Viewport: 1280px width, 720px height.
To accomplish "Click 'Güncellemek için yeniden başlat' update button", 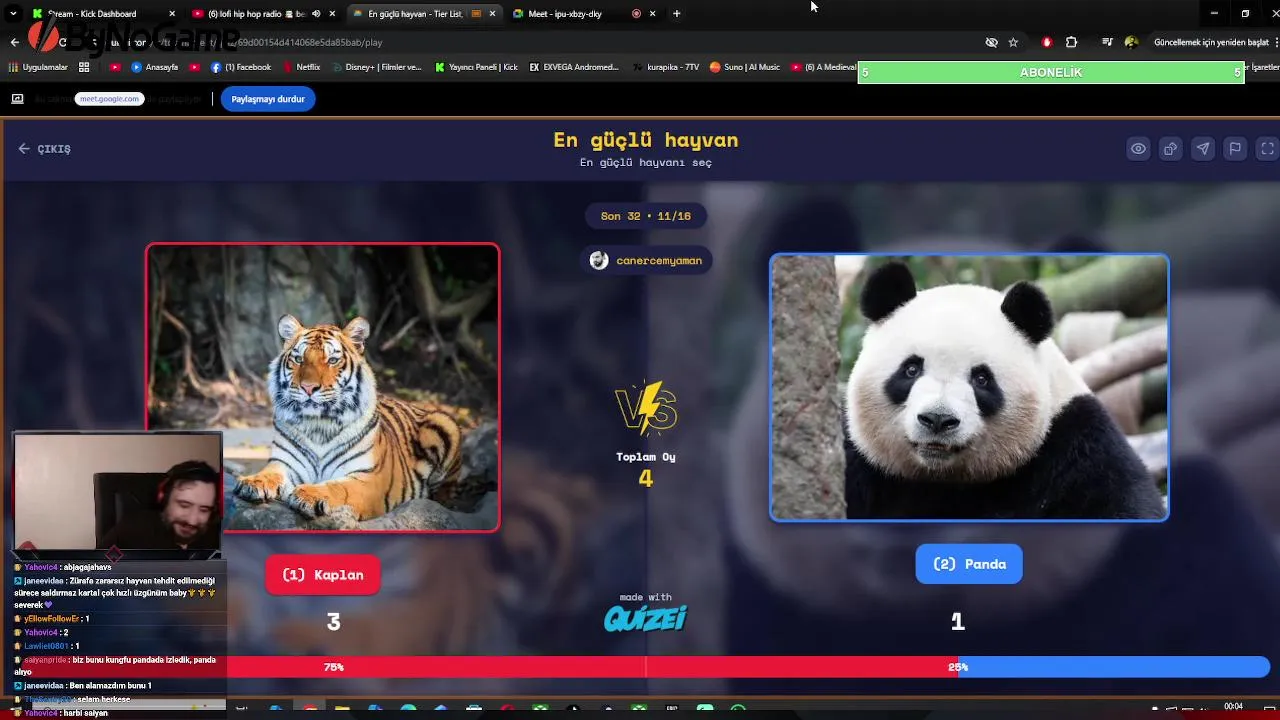I will [x=1210, y=42].
